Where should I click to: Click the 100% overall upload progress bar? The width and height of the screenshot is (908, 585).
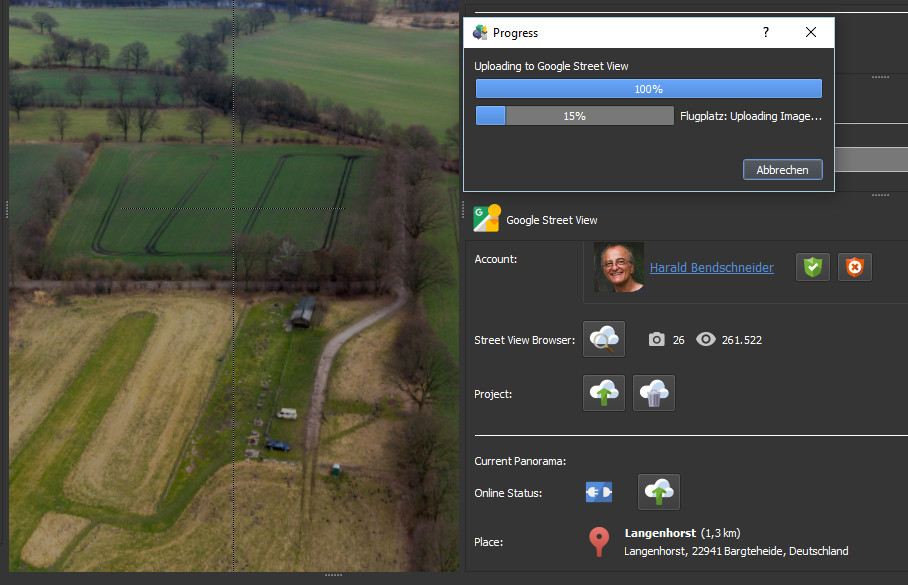tap(648, 89)
